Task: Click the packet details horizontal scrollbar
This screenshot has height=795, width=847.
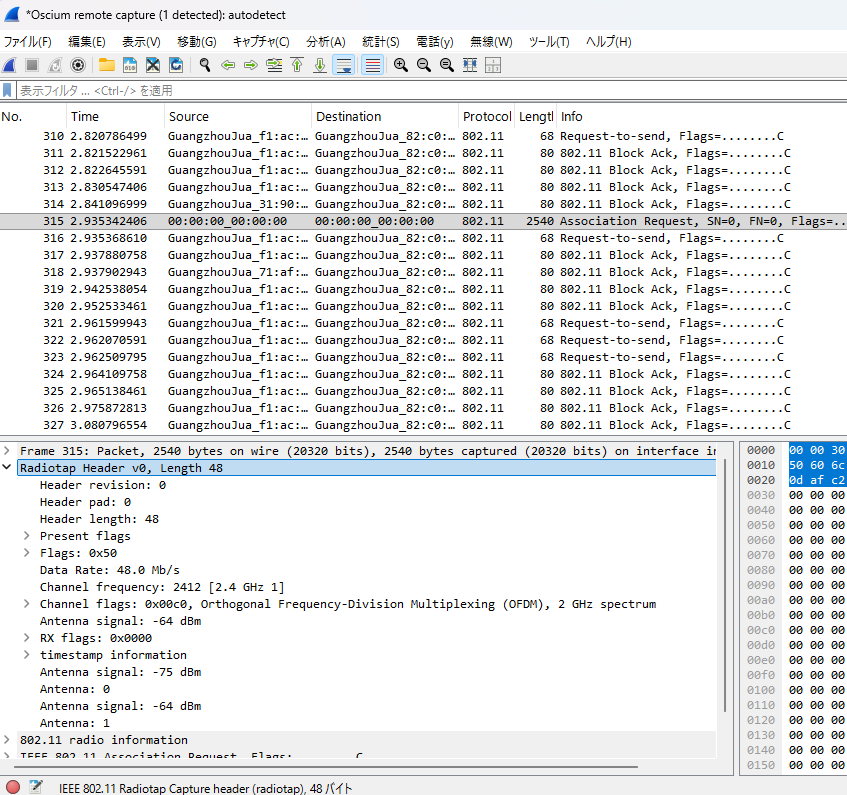Action: tap(326, 766)
